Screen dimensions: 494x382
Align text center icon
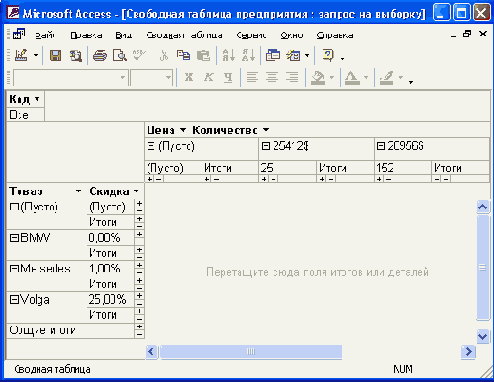pos(272,77)
